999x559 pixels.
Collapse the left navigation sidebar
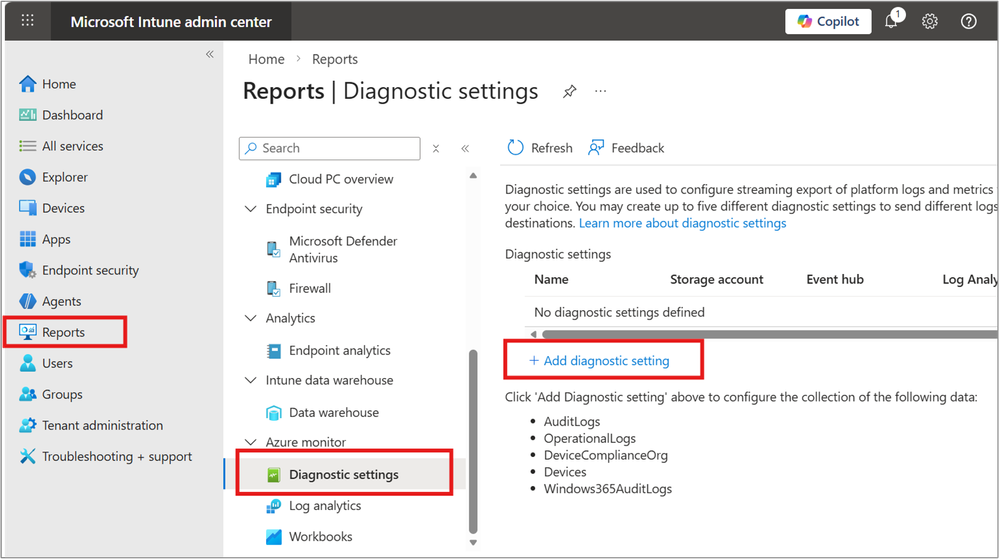click(210, 54)
